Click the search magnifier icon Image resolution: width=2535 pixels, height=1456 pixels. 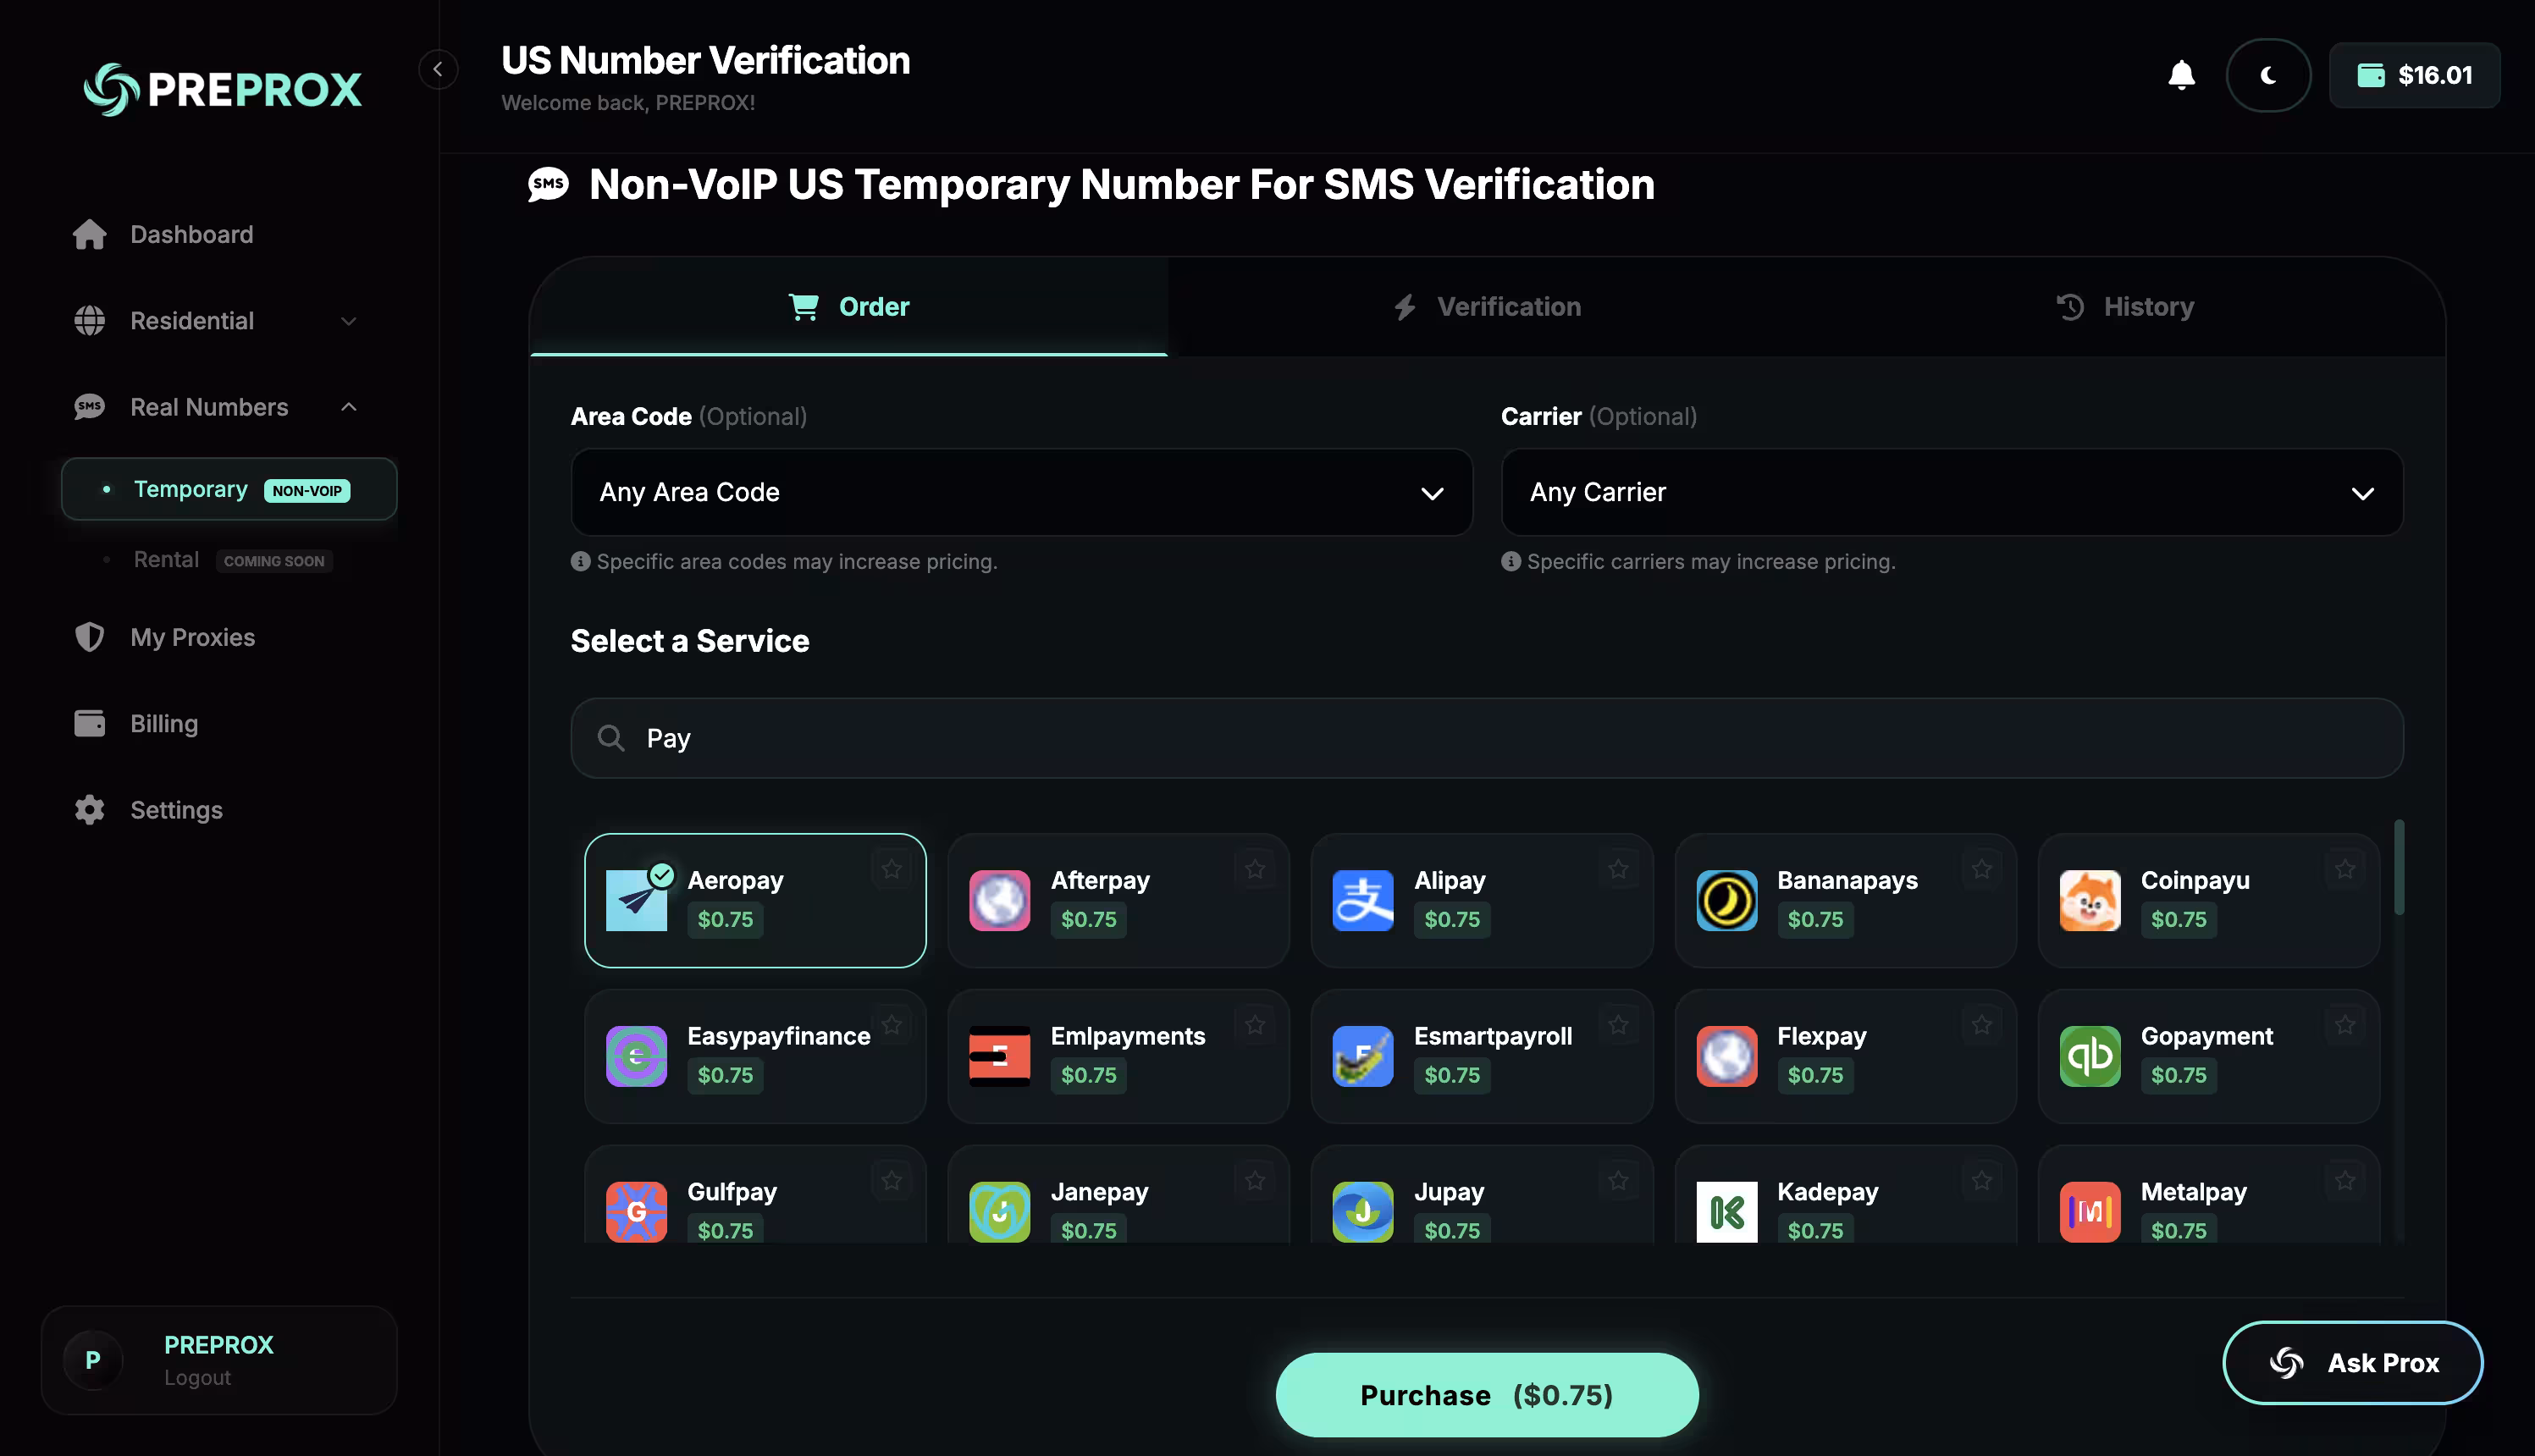coord(610,738)
